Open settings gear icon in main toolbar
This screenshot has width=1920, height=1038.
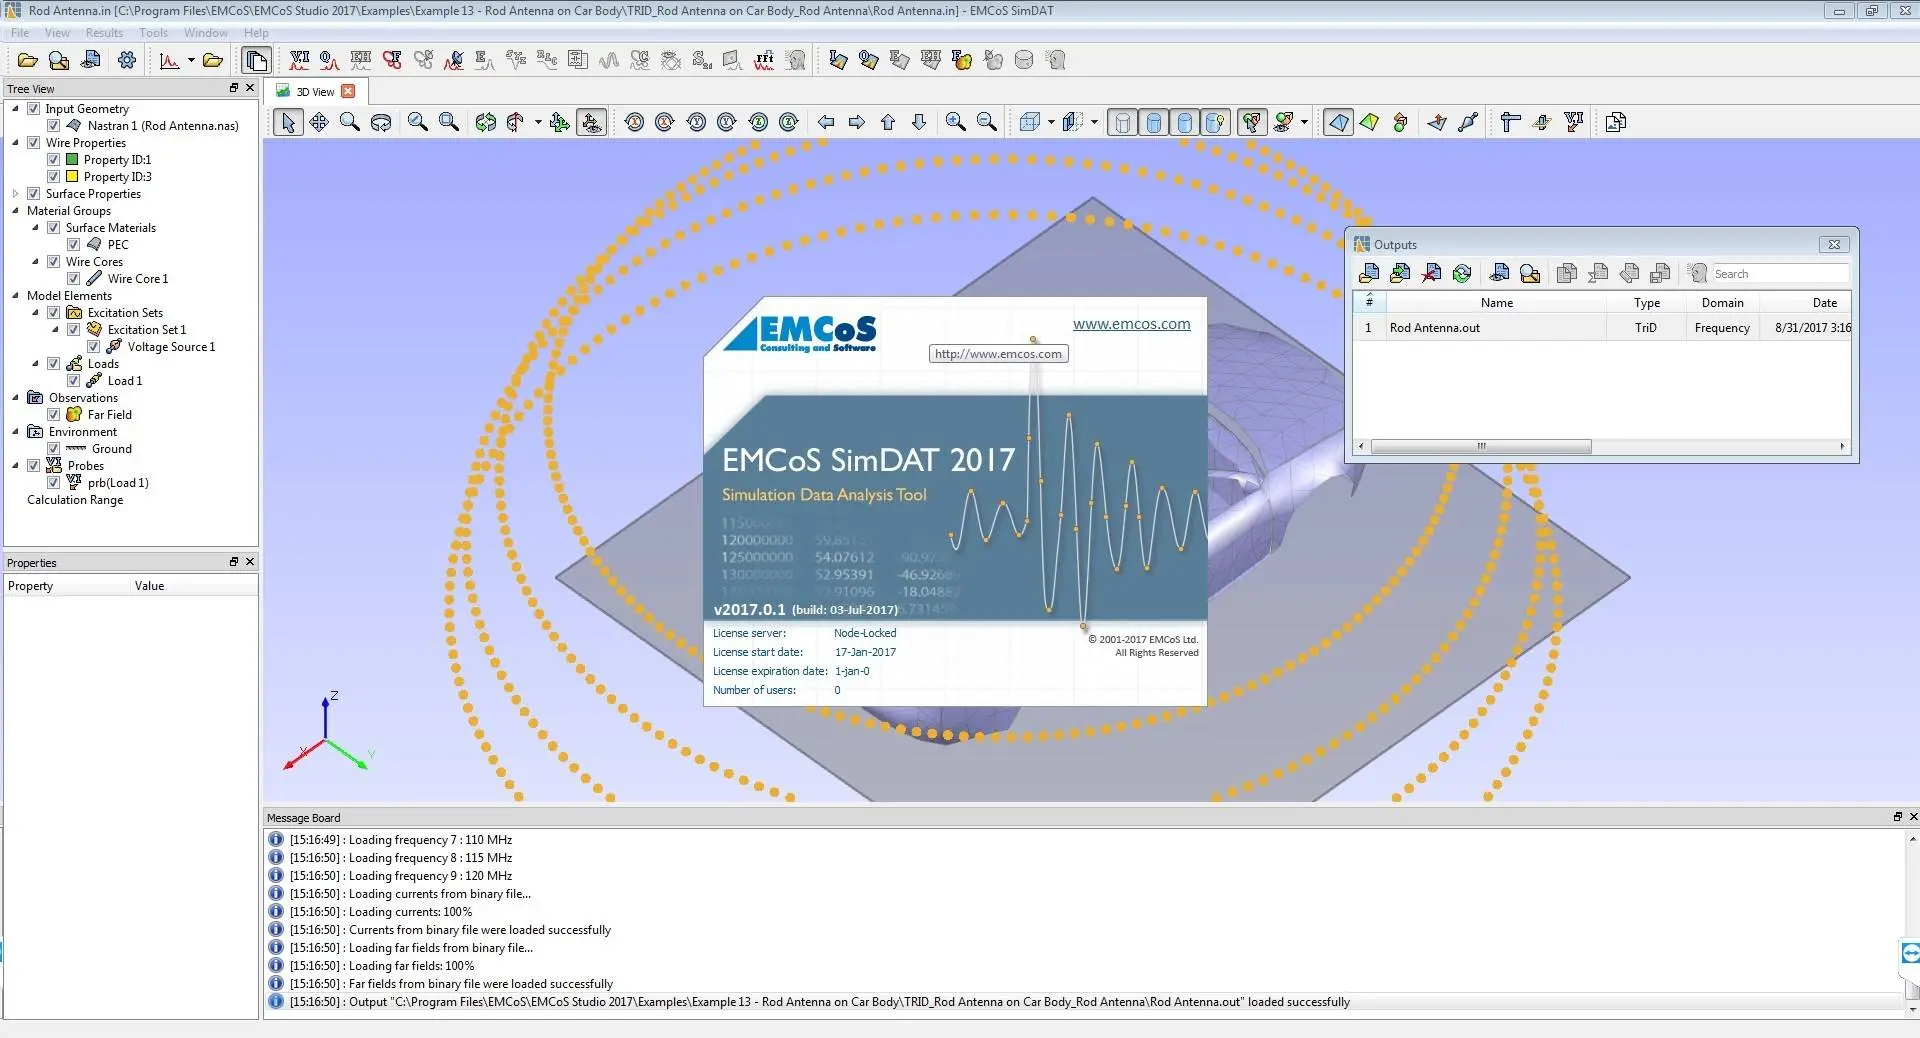tap(127, 60)
